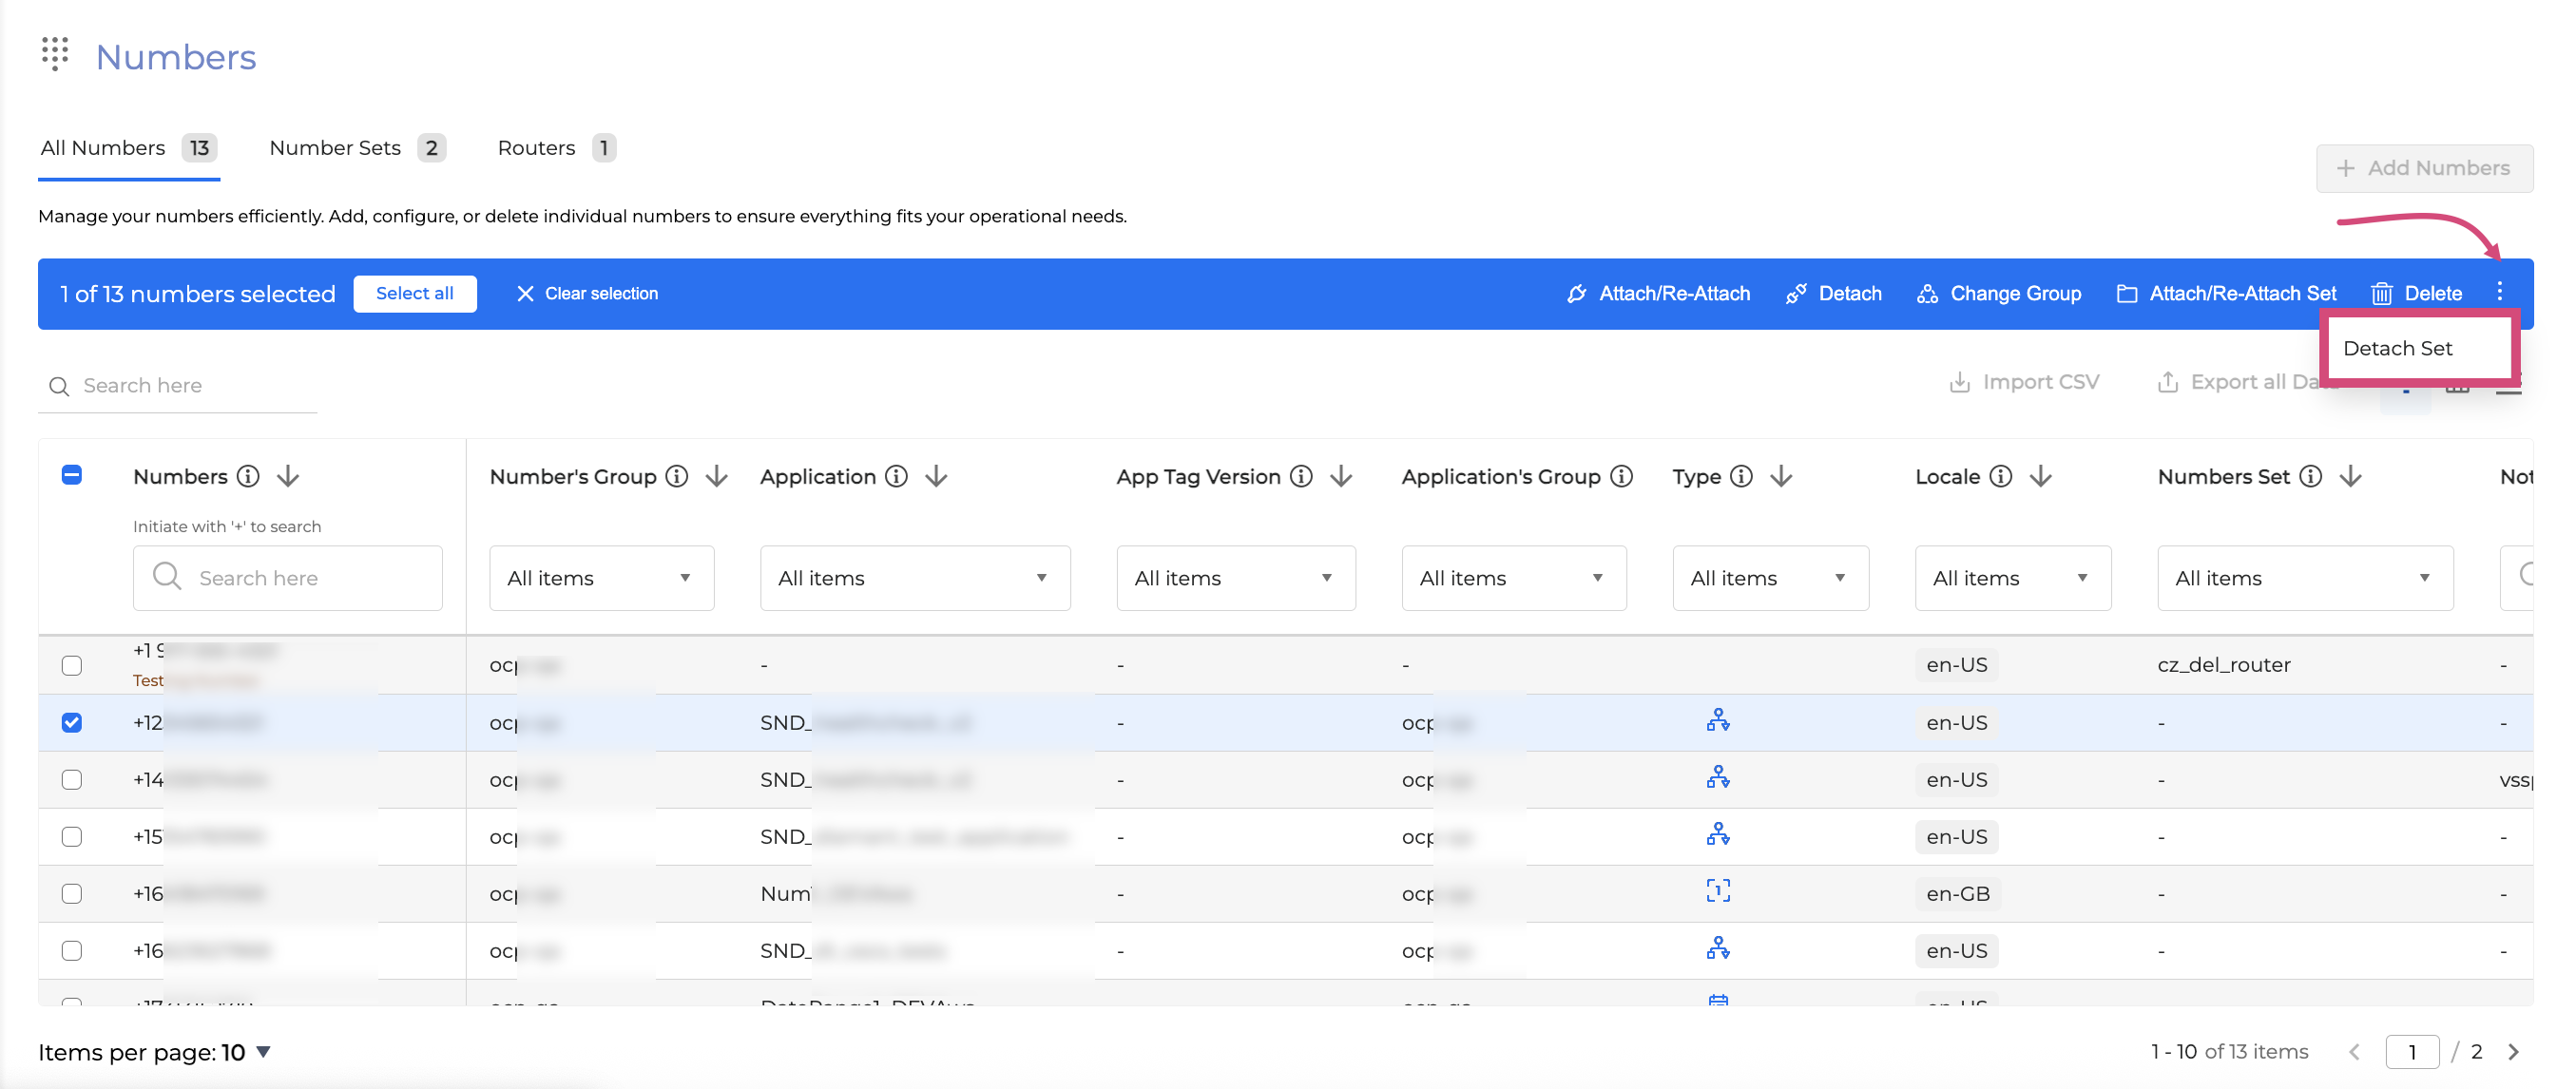
Task: Expand the Number's Group filter dropdown
Action: 601,578
